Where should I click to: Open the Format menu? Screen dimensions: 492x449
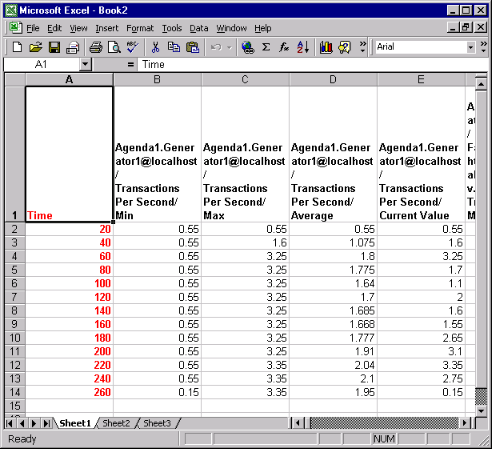tap(140, 28)
